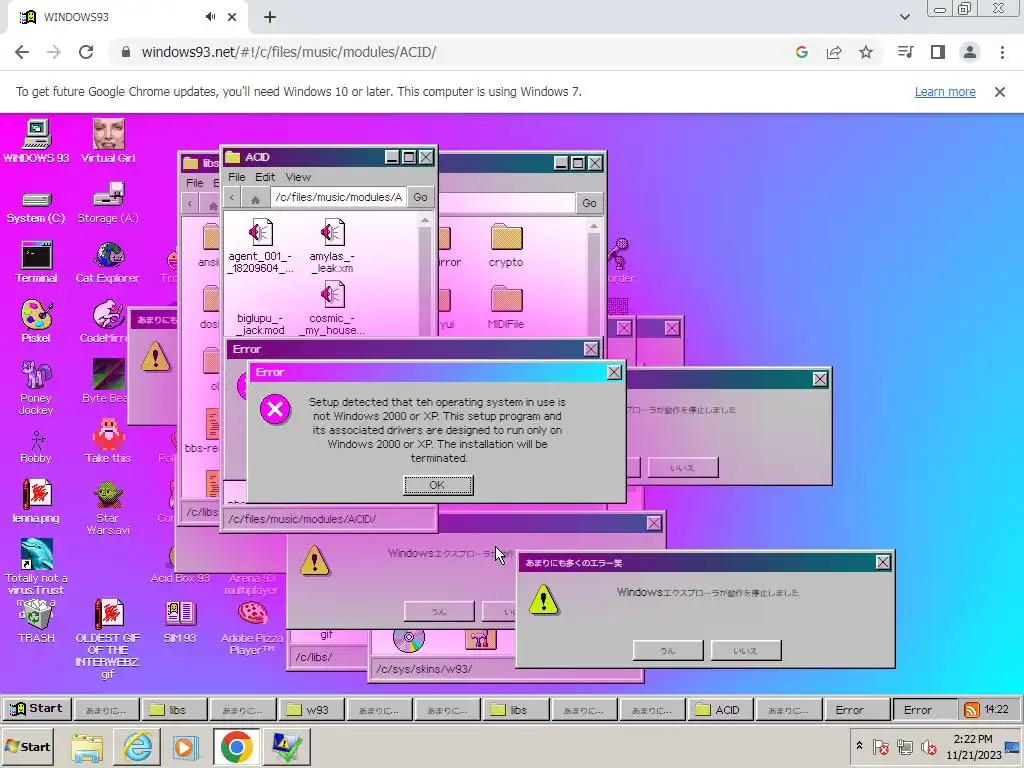This screenshot has width=1024, height=768.
Task: Open the Windows93 Start button
Action: point(37,709)
